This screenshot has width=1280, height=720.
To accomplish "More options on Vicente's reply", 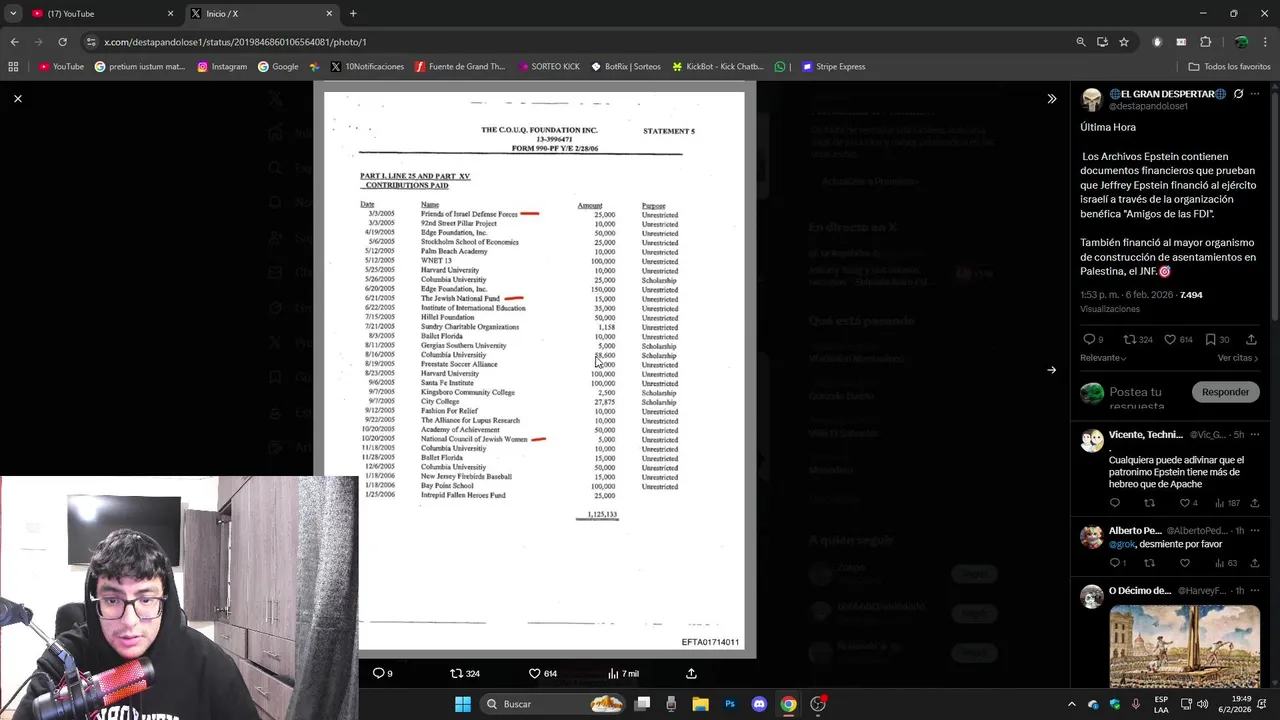I will pyautogui.click(x=1255, y=435).
